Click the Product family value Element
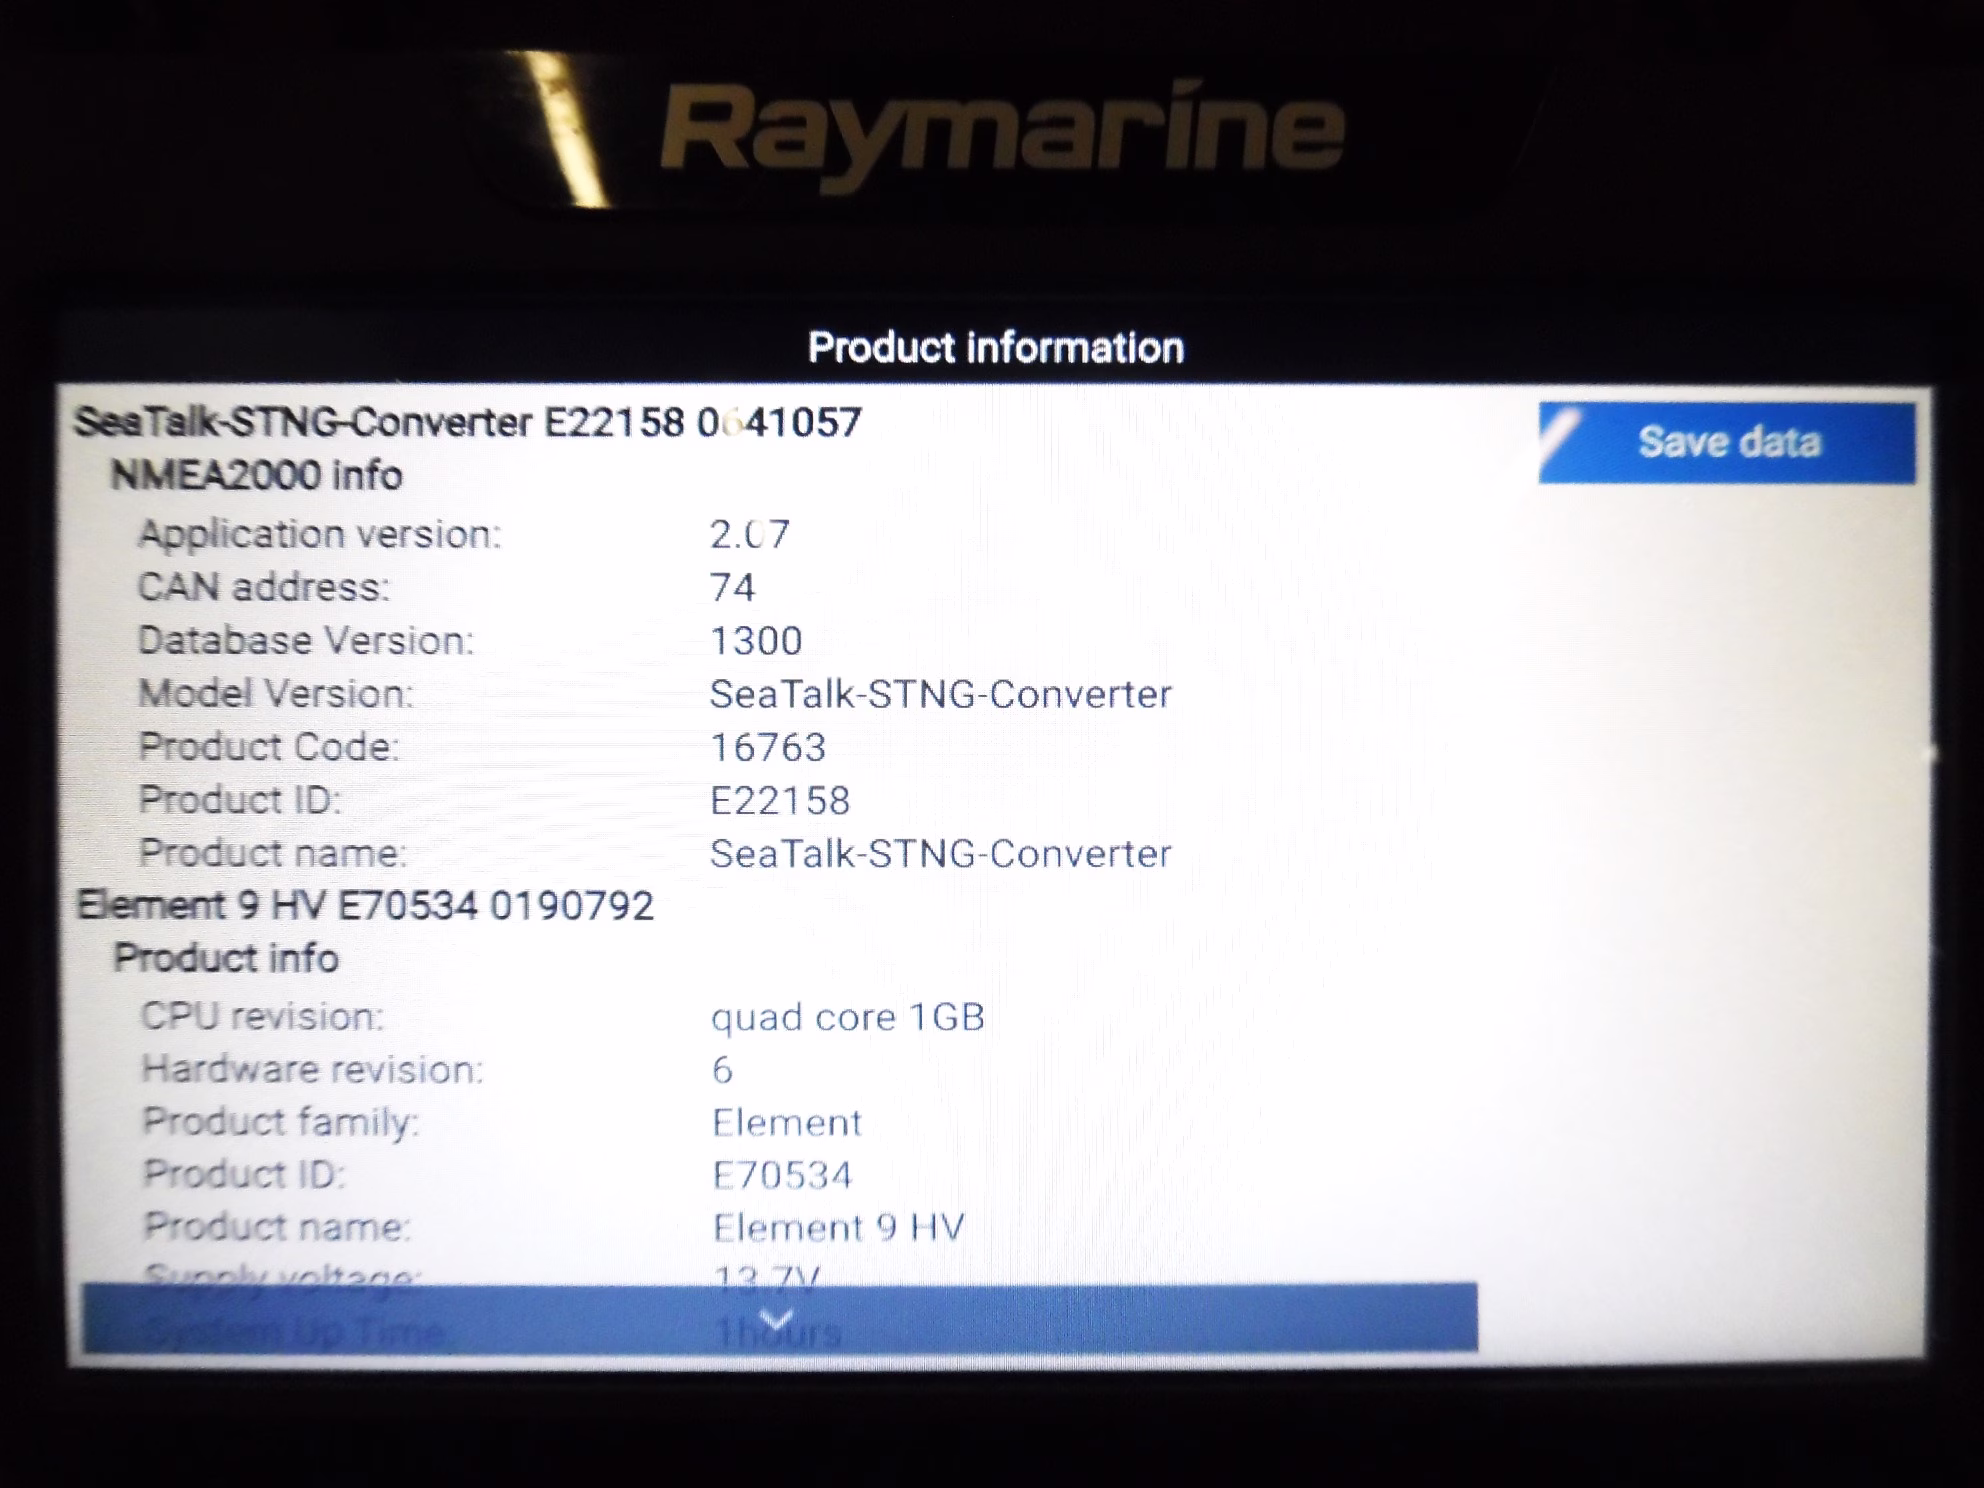The width and height of the screenshot is (1984, 1488). (787, 1123)
